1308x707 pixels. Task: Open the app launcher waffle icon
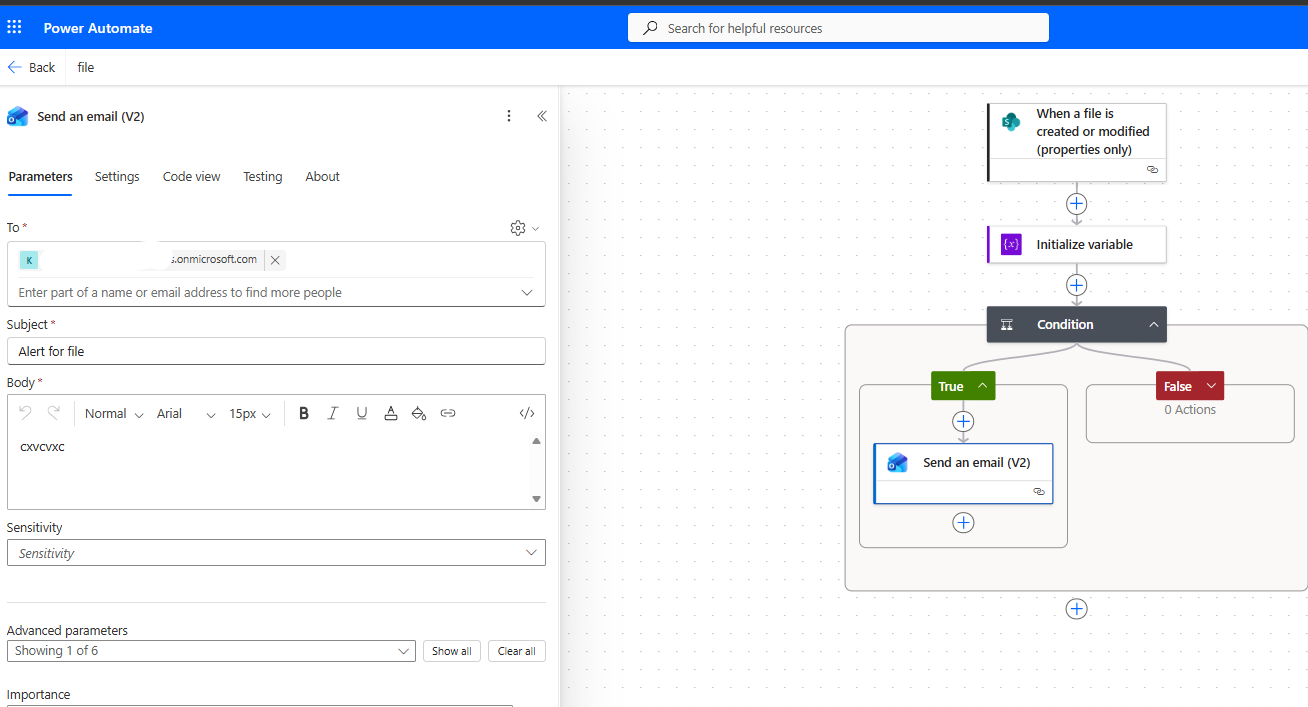[15, 27]
